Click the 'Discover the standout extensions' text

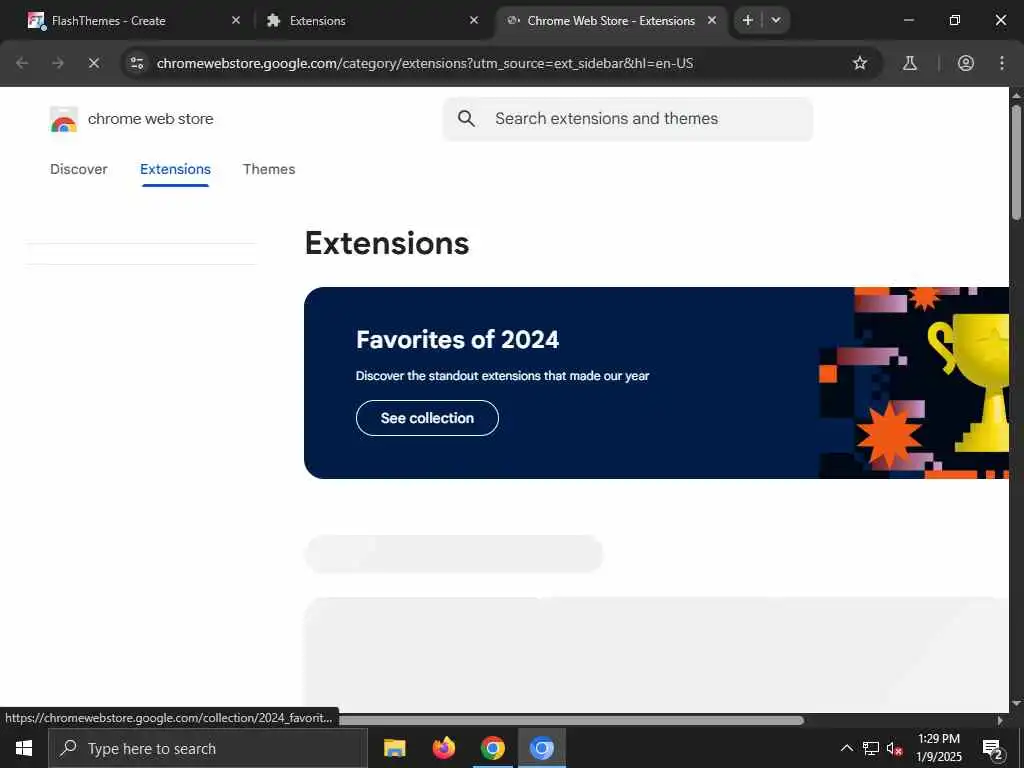pos(502,376)
